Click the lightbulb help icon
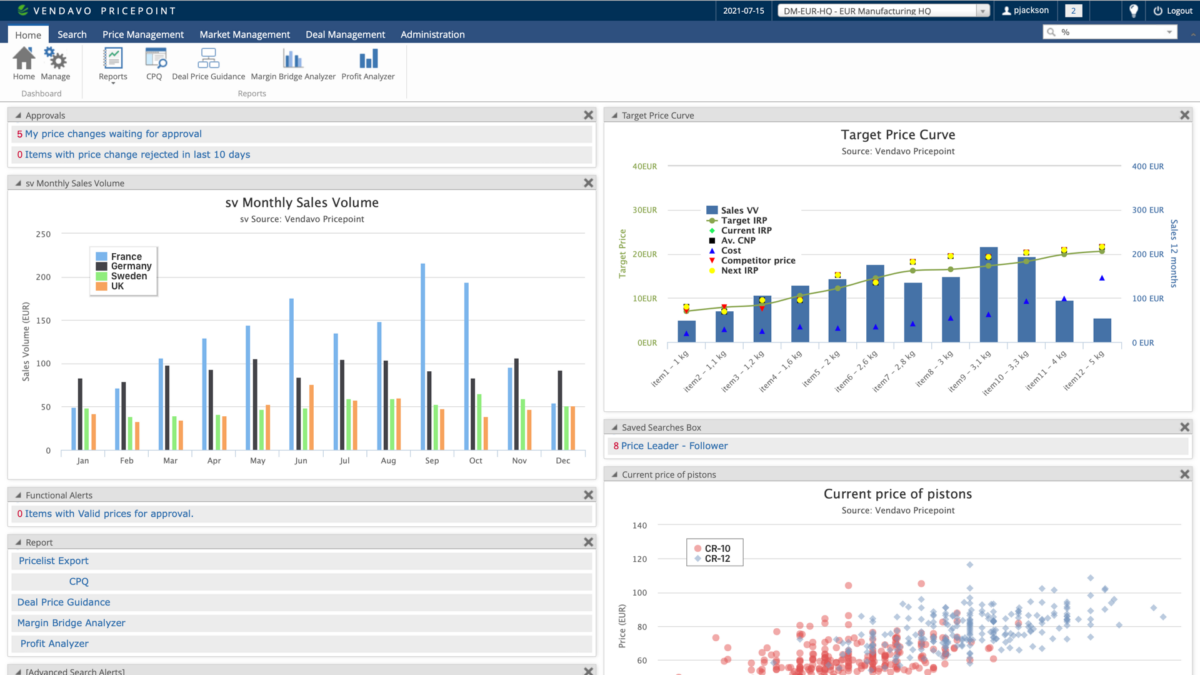1200x675 pixels. coord(1133,11)
